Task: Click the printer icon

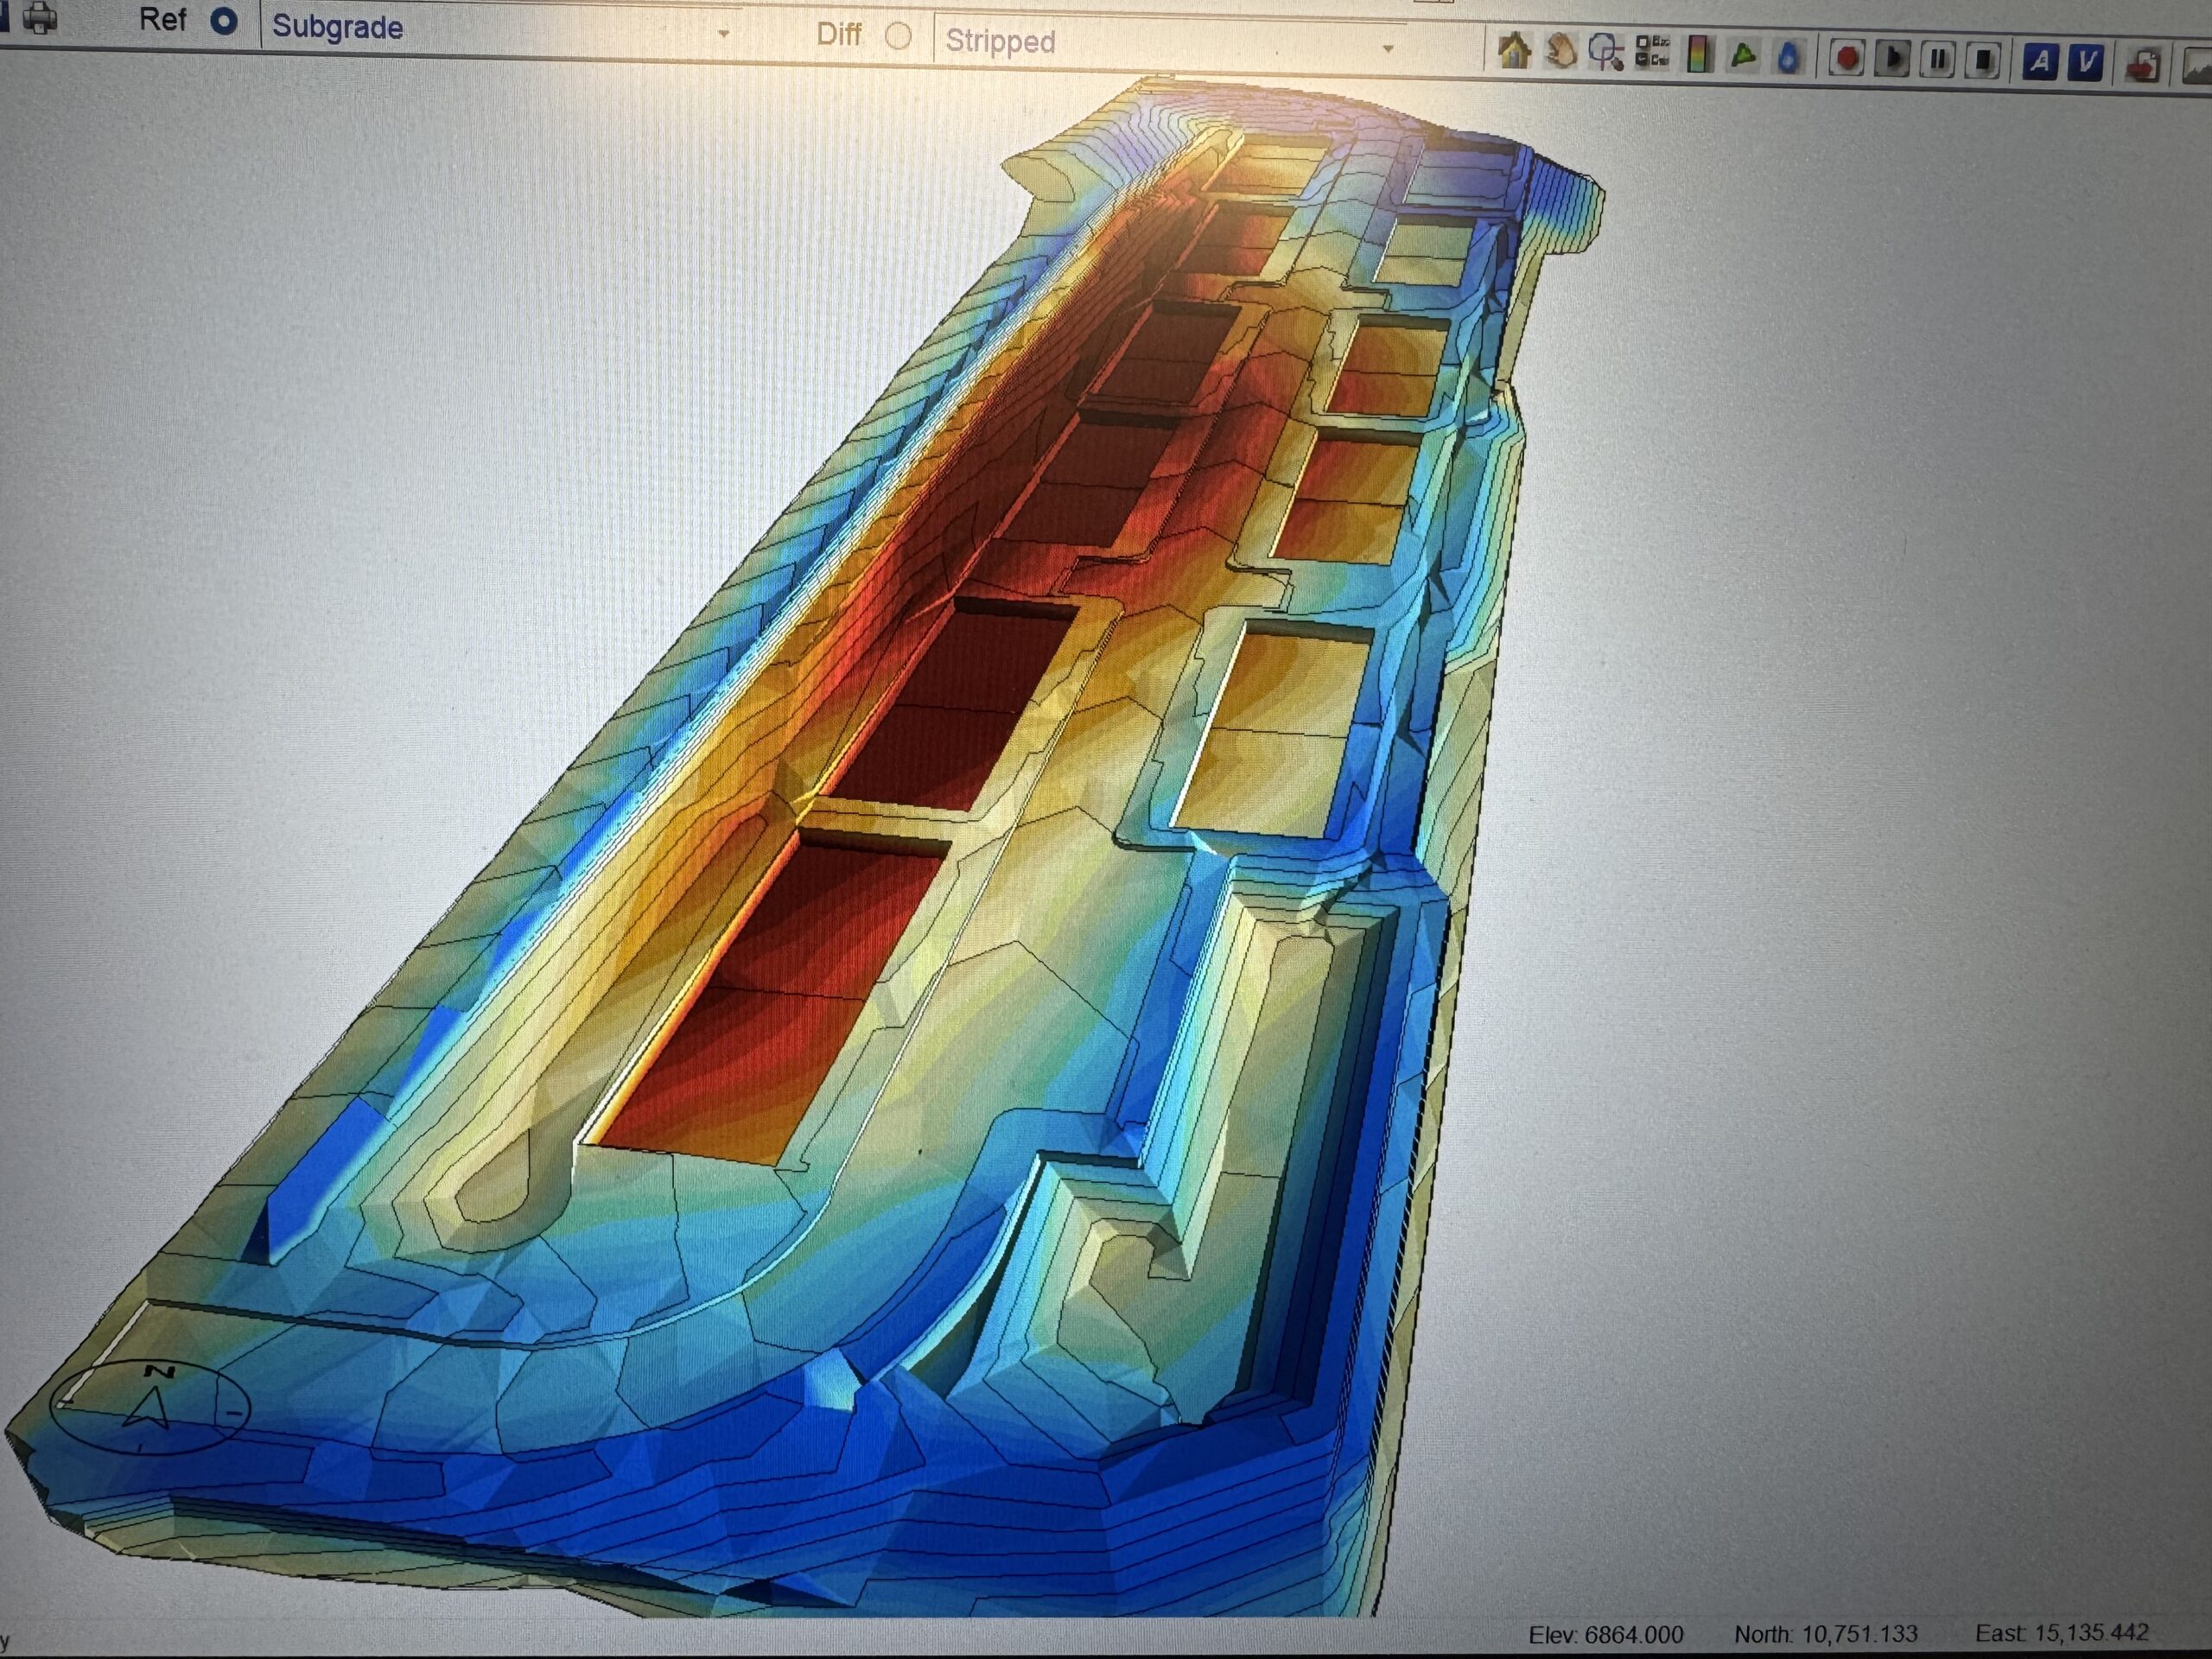Action: click(39, 17)
